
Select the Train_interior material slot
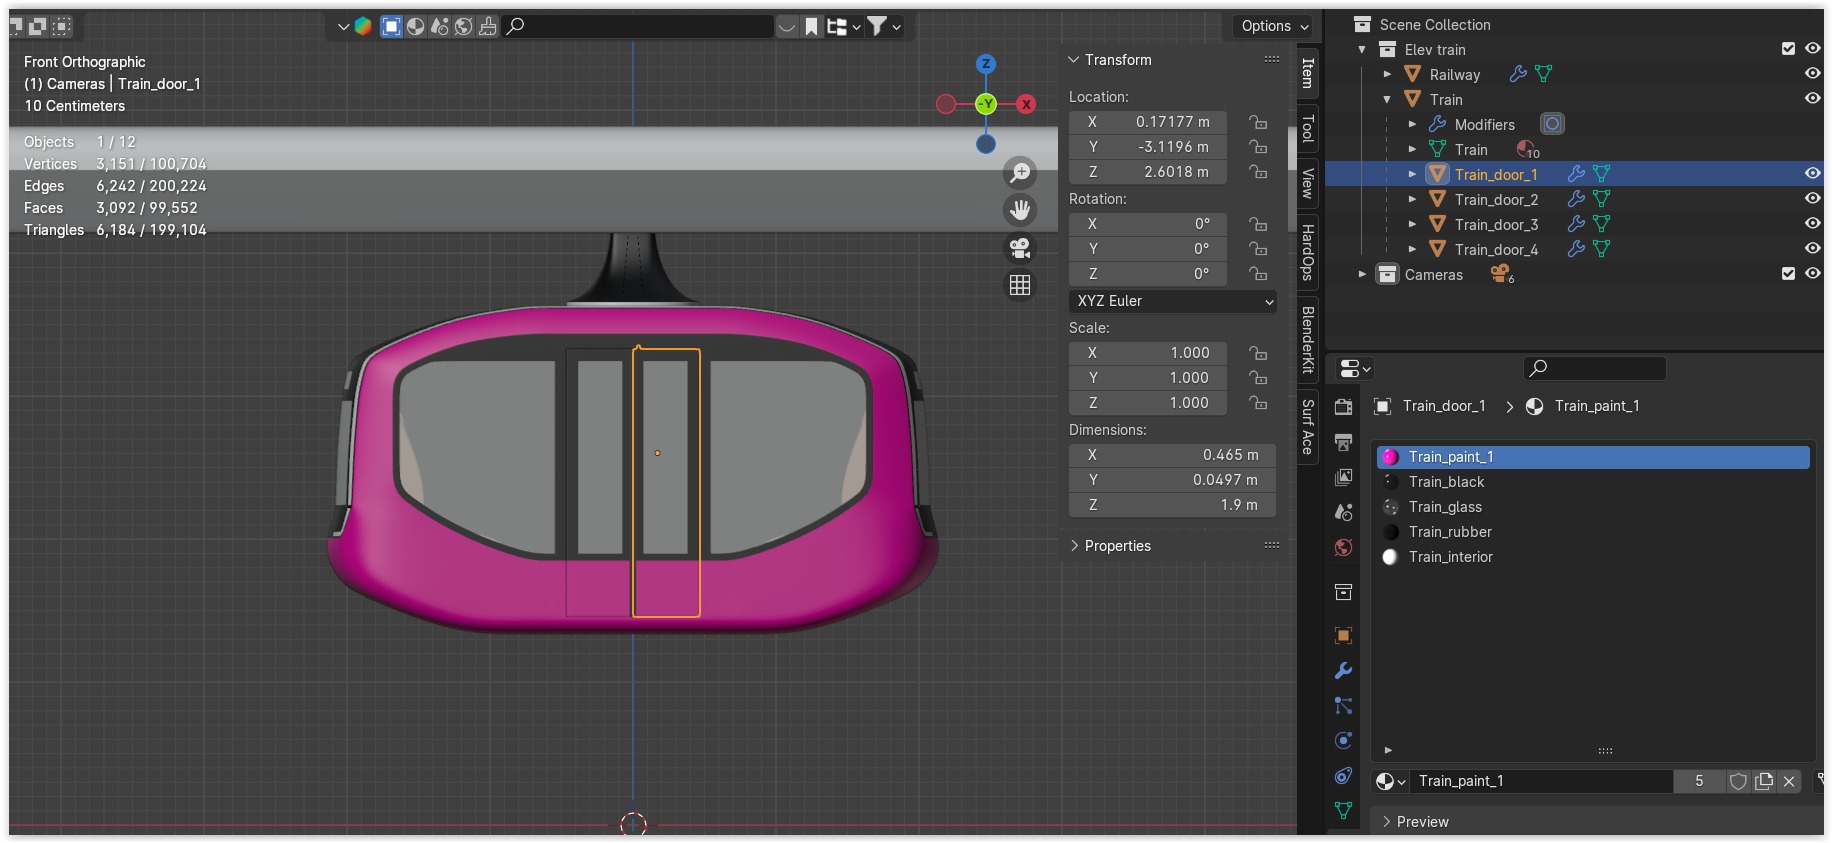point(1593,557)
